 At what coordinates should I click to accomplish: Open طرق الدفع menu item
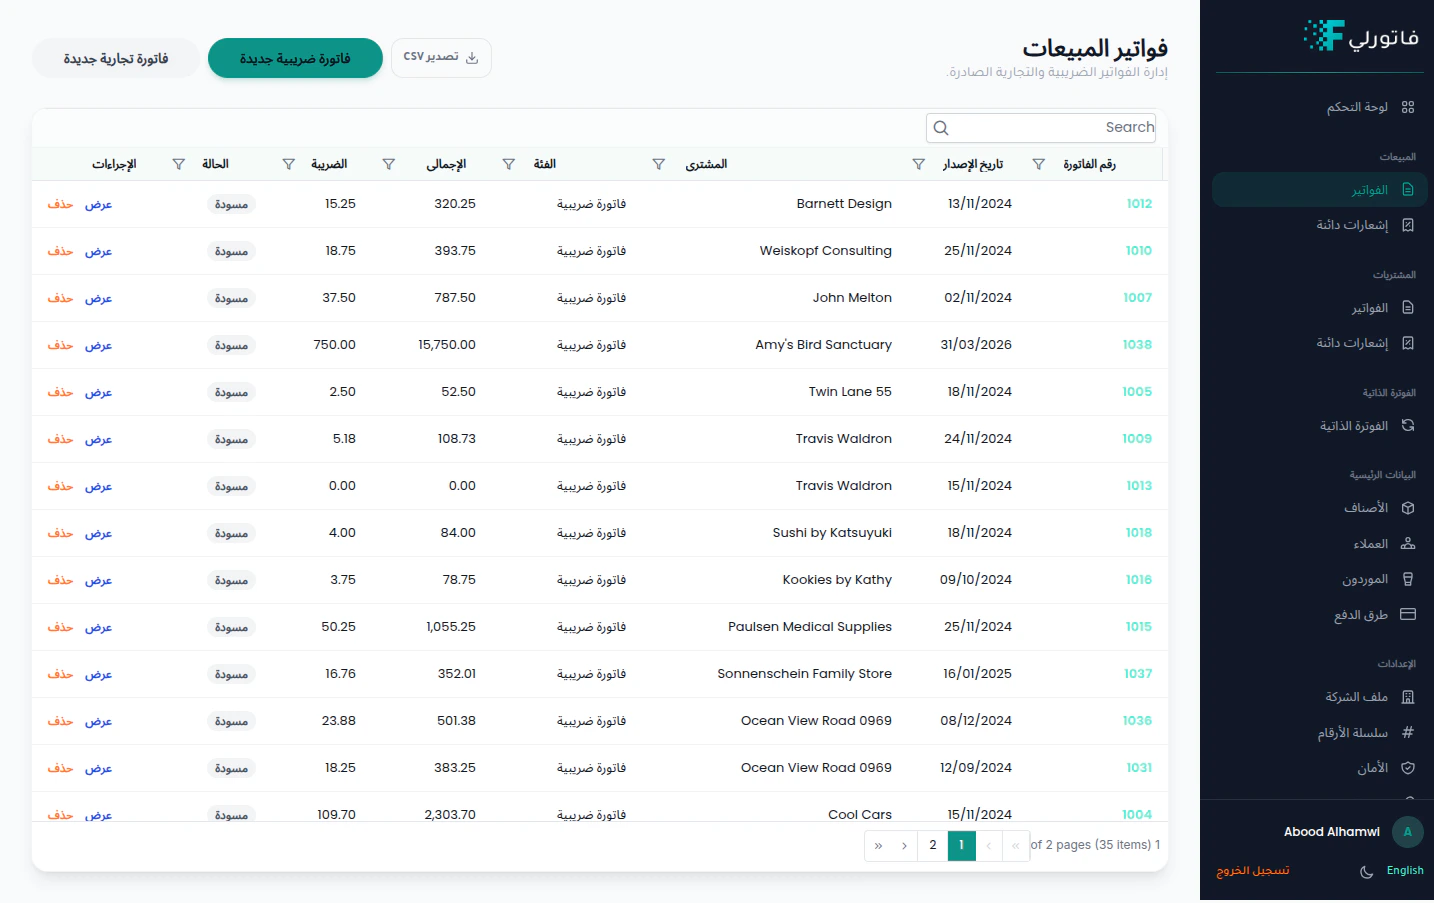click(x=1320, y=615)
